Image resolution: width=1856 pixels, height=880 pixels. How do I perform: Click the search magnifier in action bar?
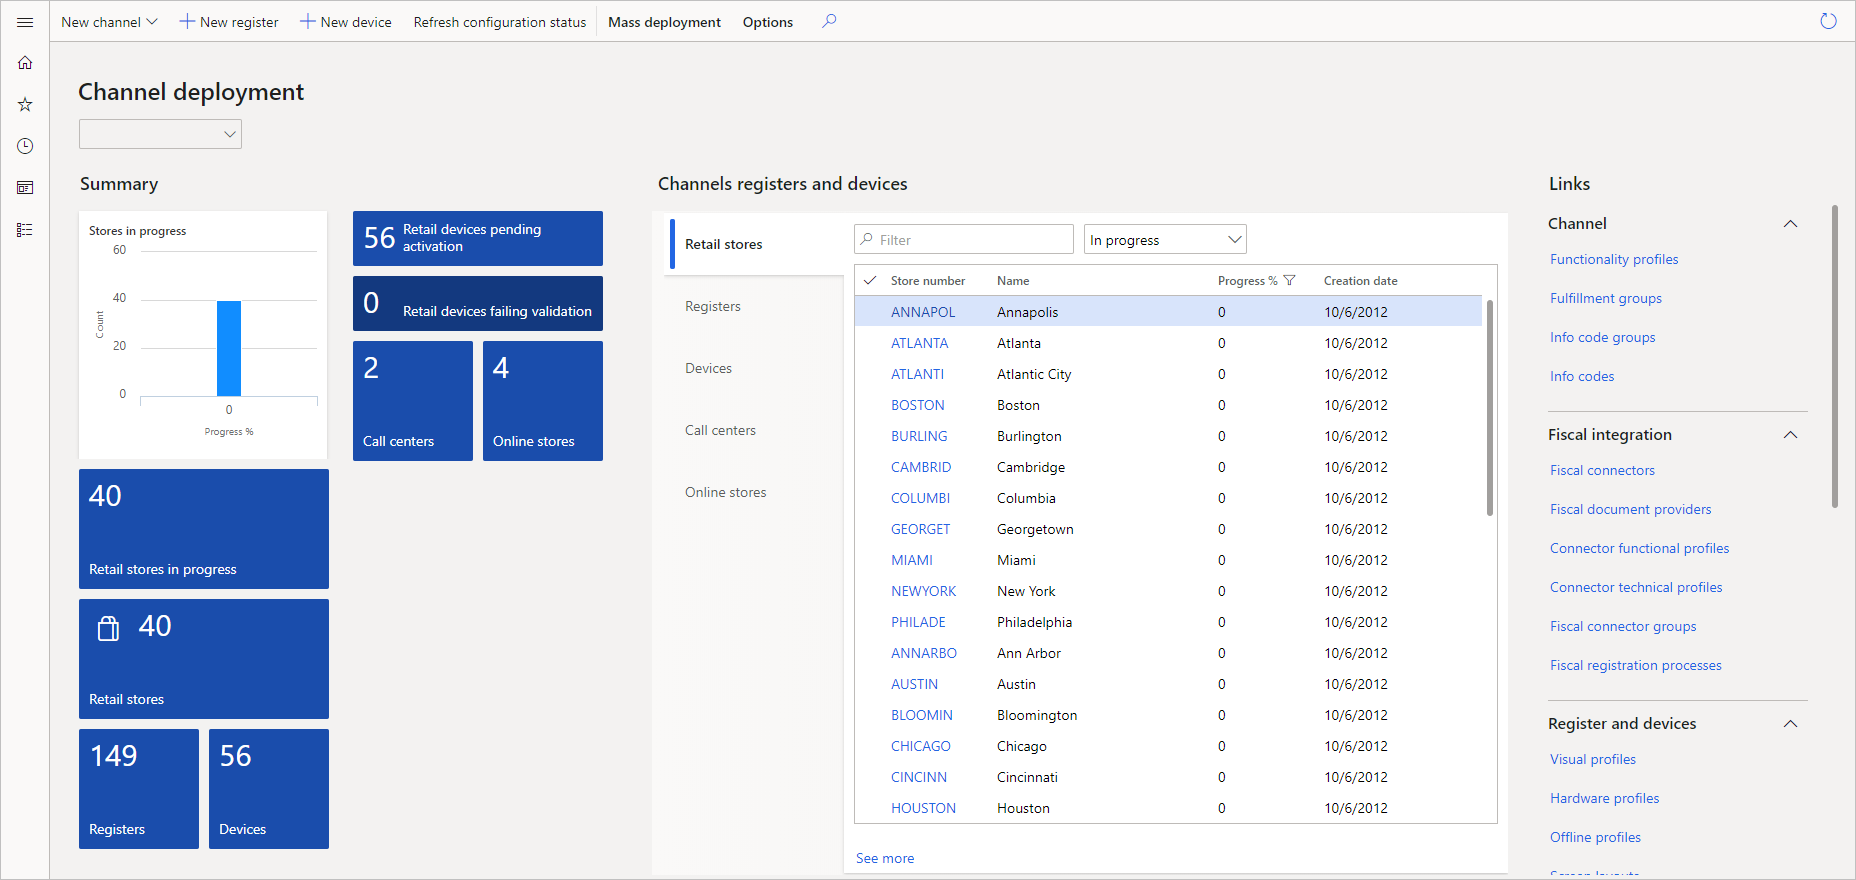tap(829, 21)
